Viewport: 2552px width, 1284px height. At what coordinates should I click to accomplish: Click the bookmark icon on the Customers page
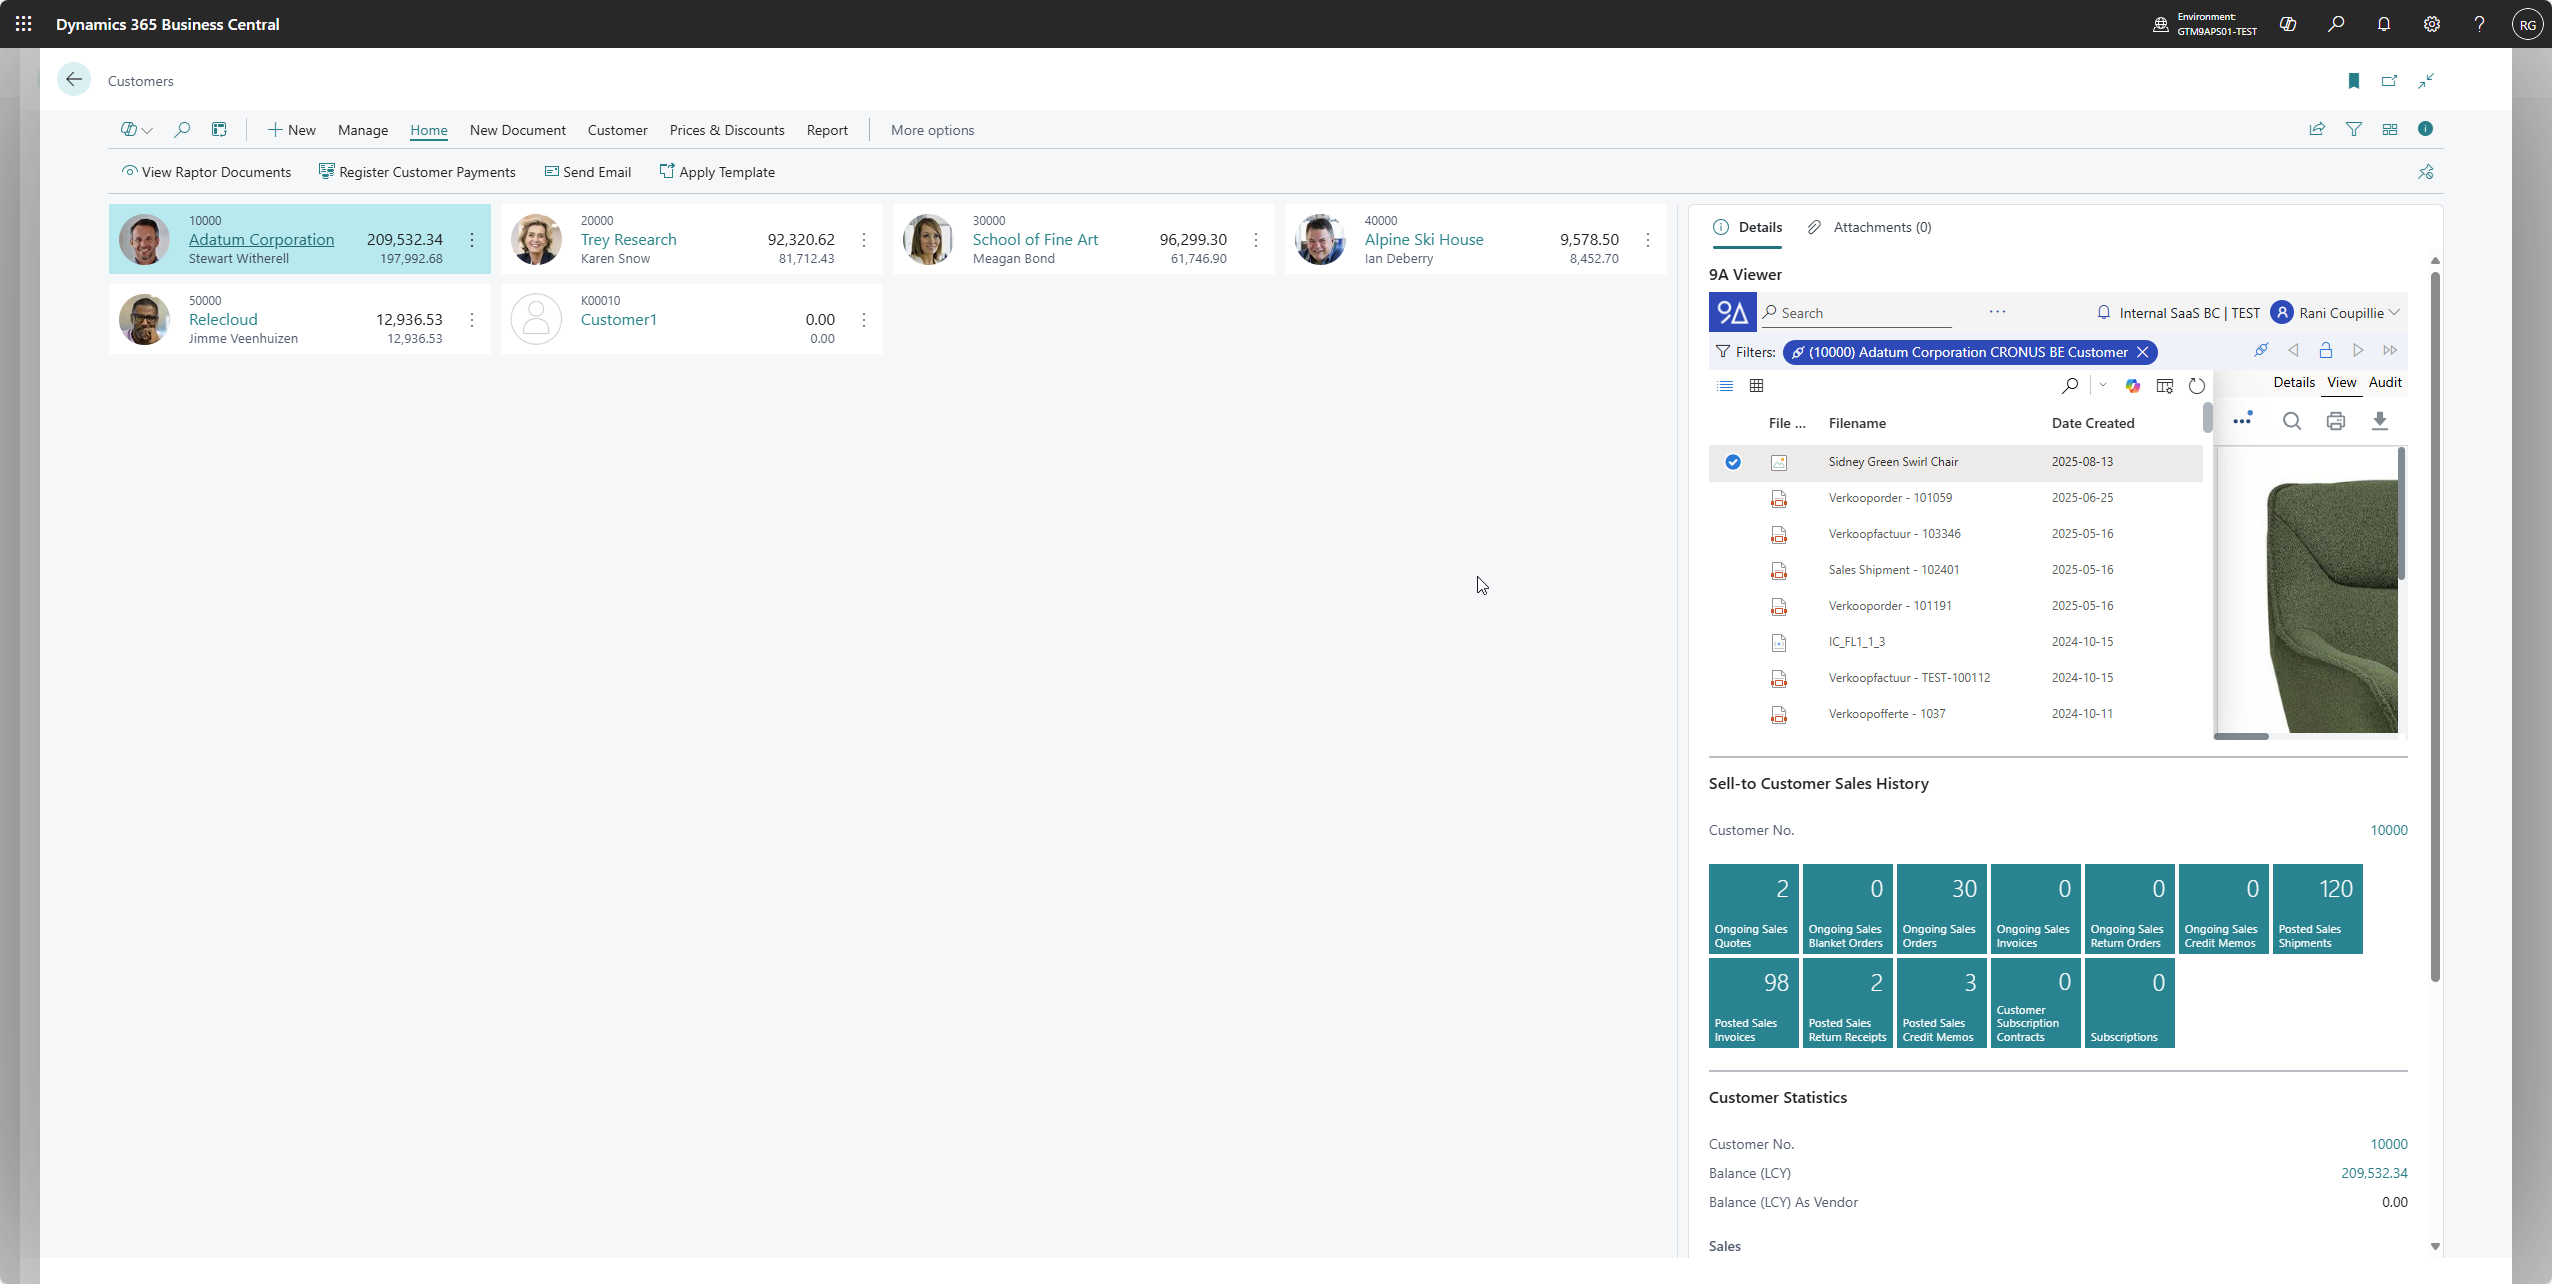(2353, 81)
